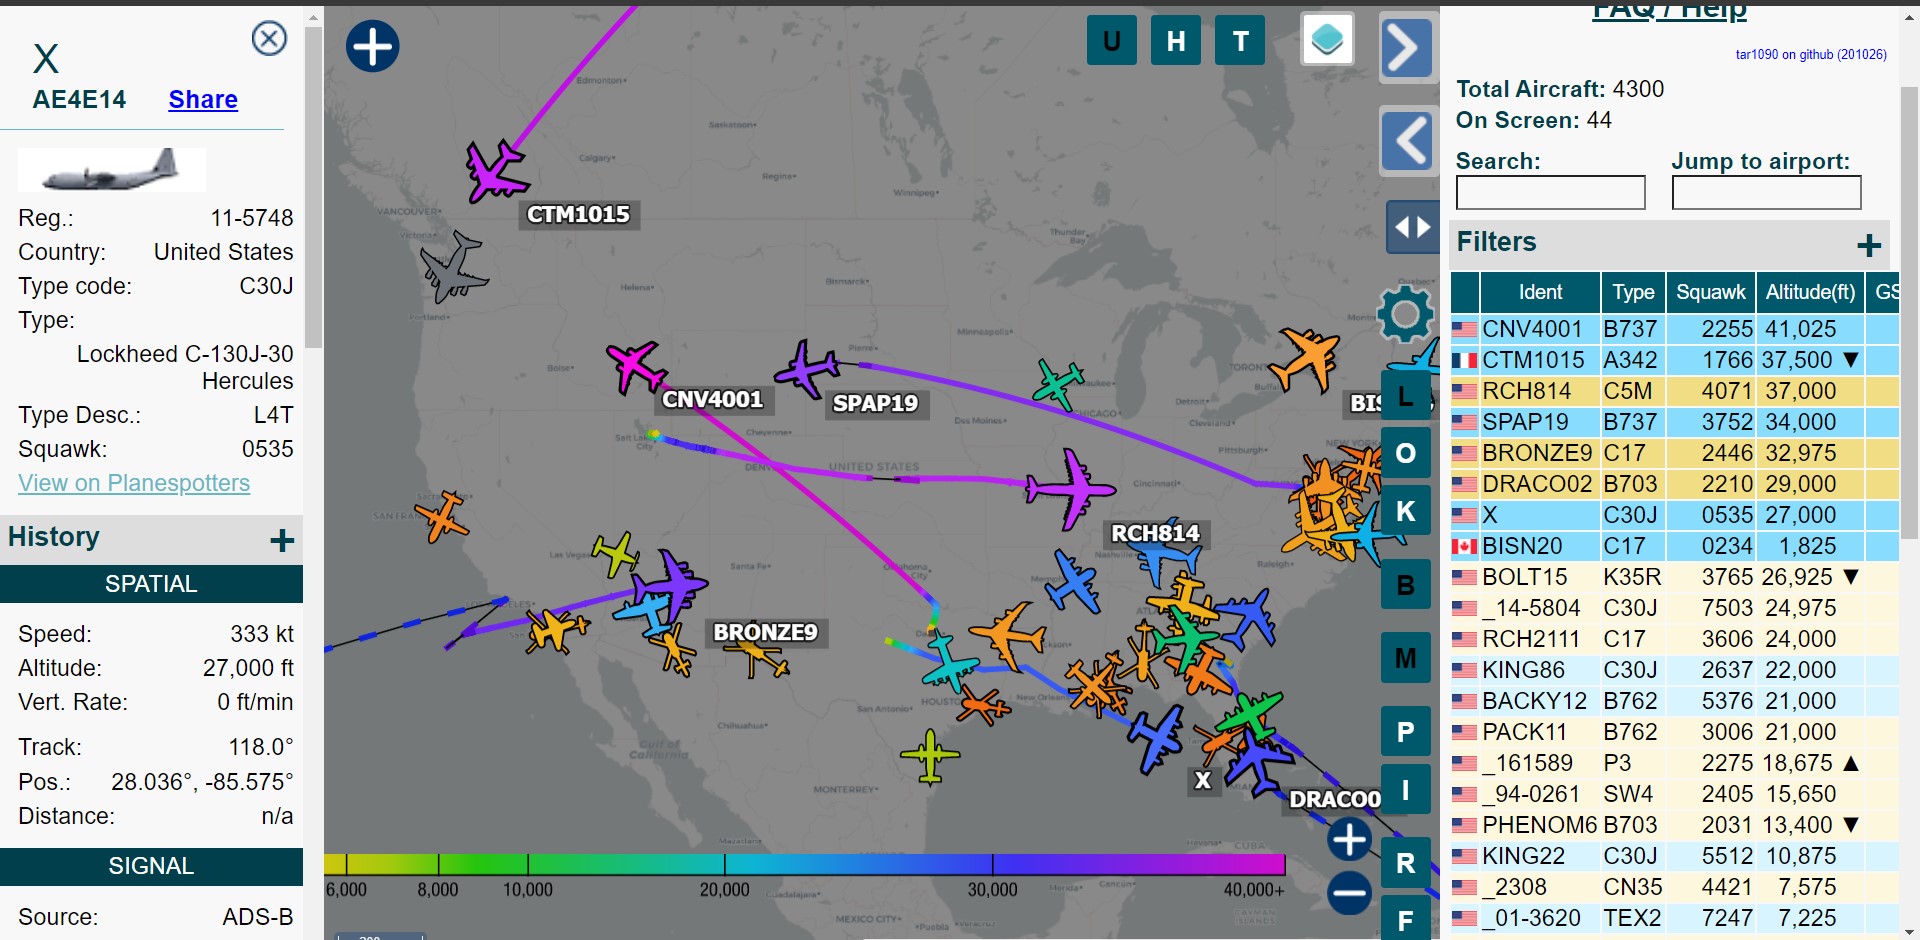Sort table by Type column
The height and width of the screenshot is (940, 1920).
click(x=1633, y=292)
